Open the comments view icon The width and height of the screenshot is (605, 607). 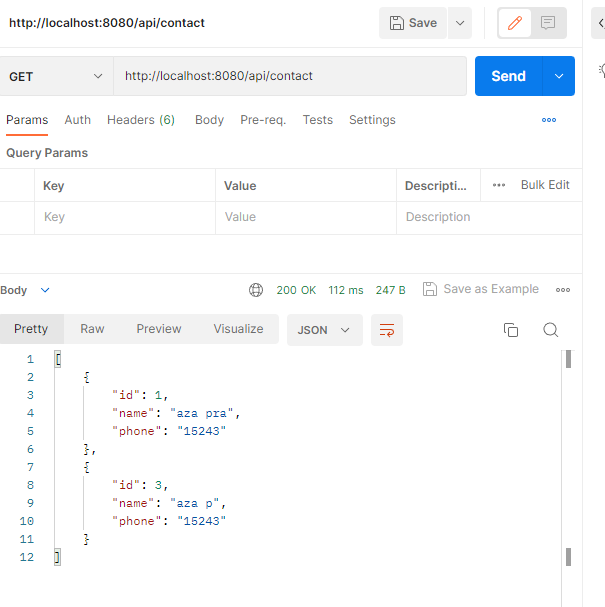tap(548, 23)
